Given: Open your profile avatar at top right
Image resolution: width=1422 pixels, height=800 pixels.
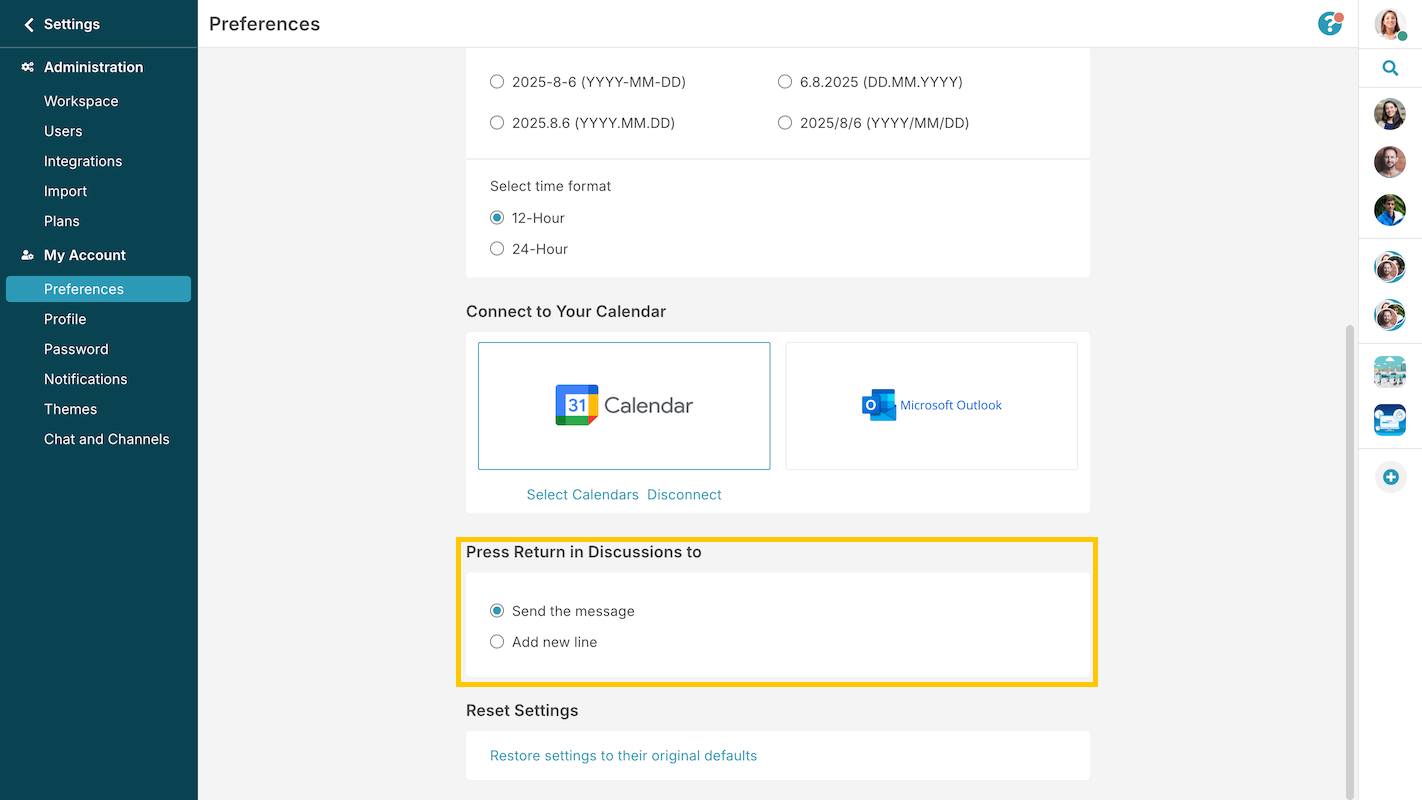Looking at the screenshot, I should (x=1390, y=23).
